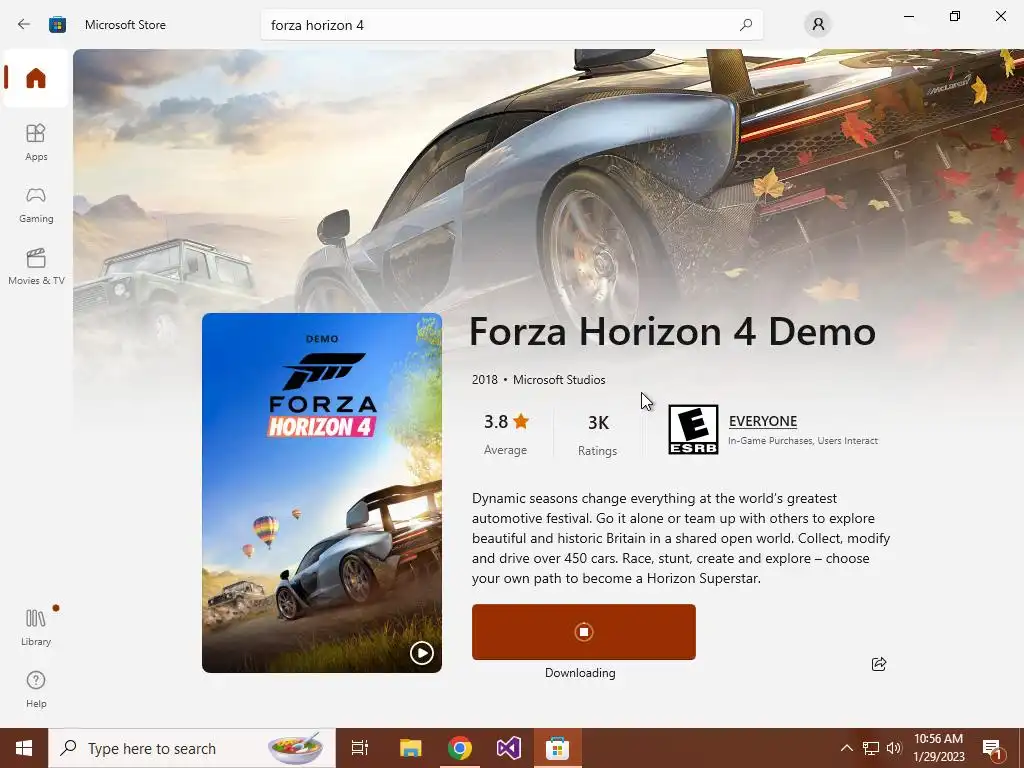
Task: Click the search magnifier icon
Action: (x=745, y=25)
